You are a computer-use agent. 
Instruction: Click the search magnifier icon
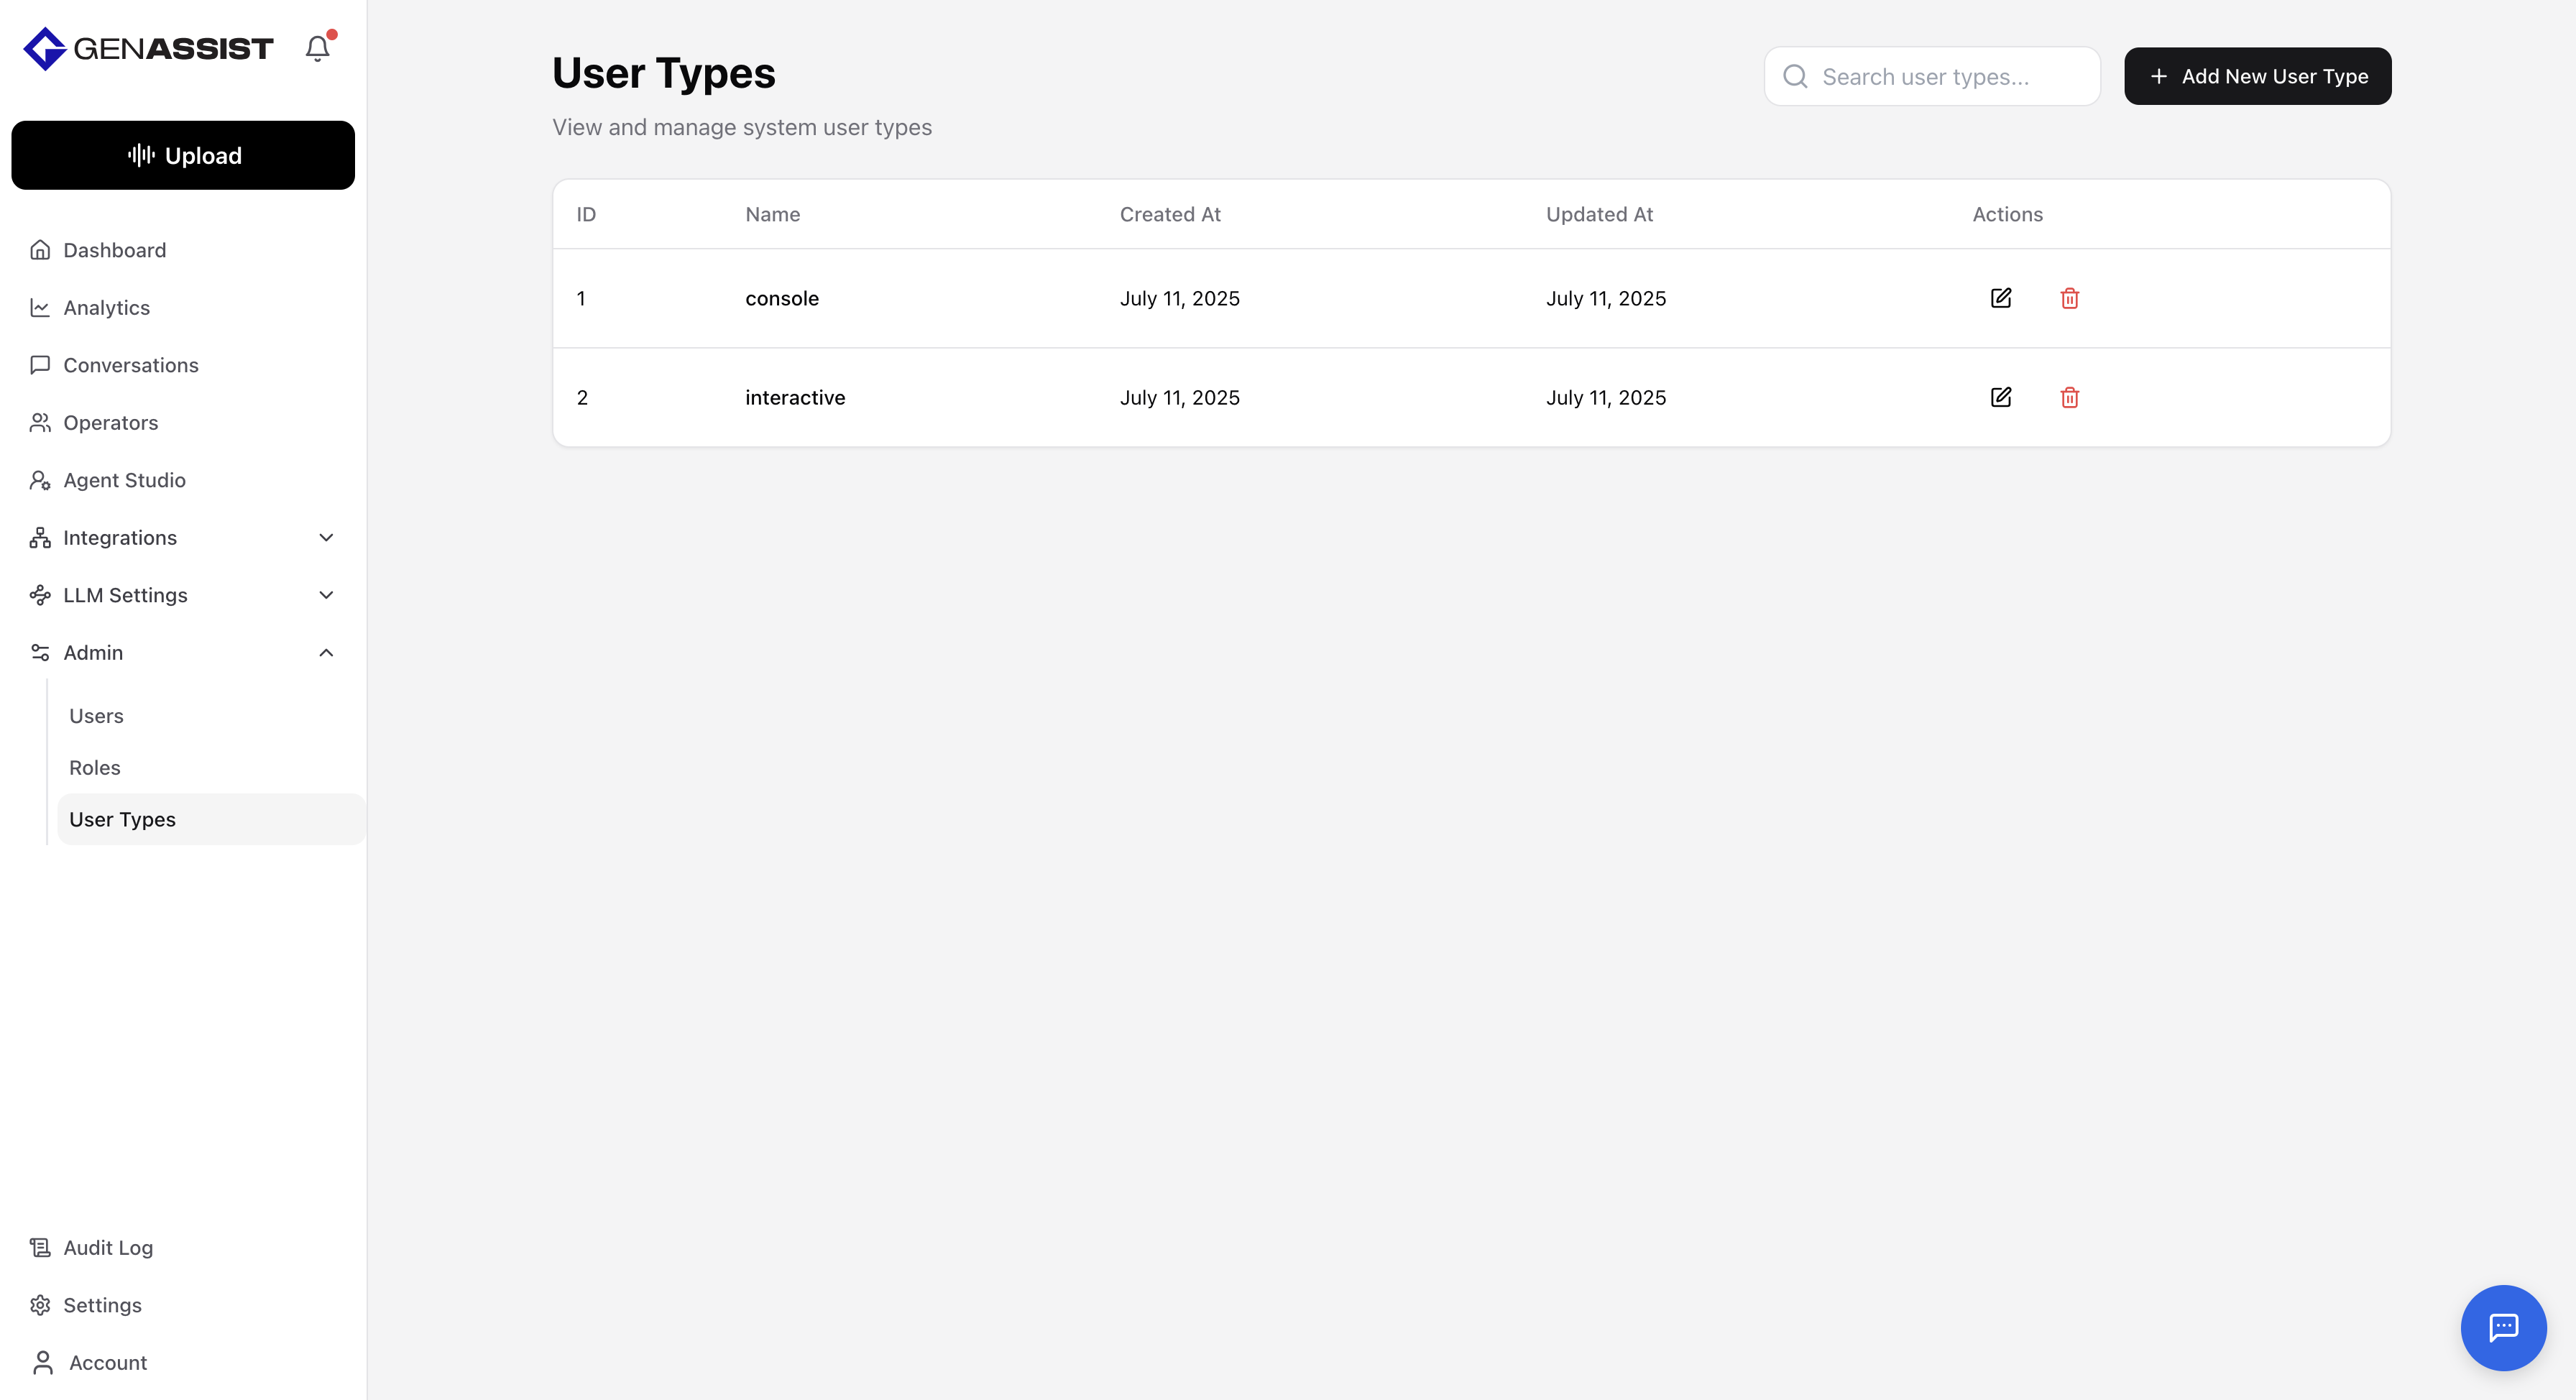pyautogui.click(x=1795, y=77)
